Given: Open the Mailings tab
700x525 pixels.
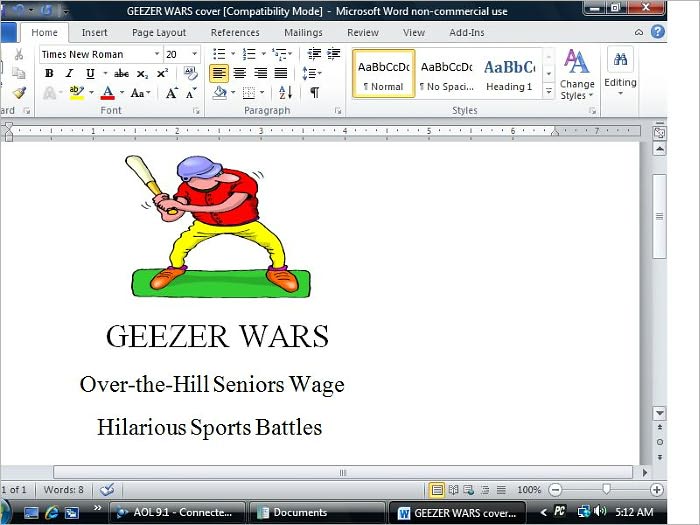Looking at the screenshot, I should pos(303,33).
